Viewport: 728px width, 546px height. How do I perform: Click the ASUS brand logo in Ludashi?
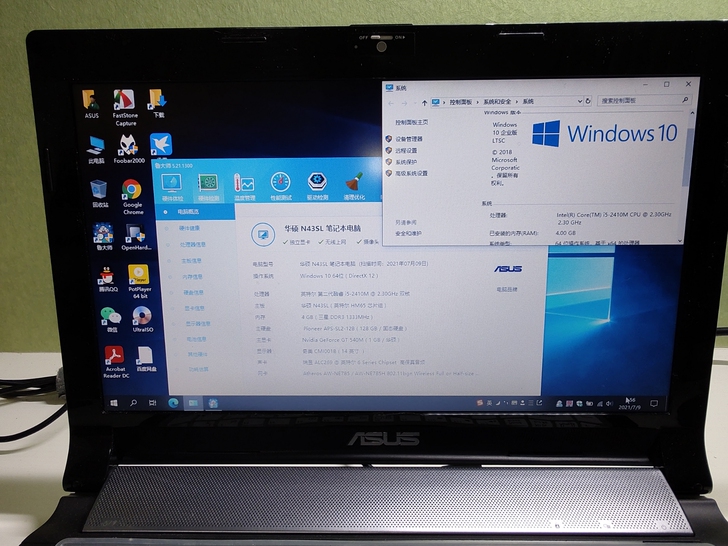pos(508,269)
